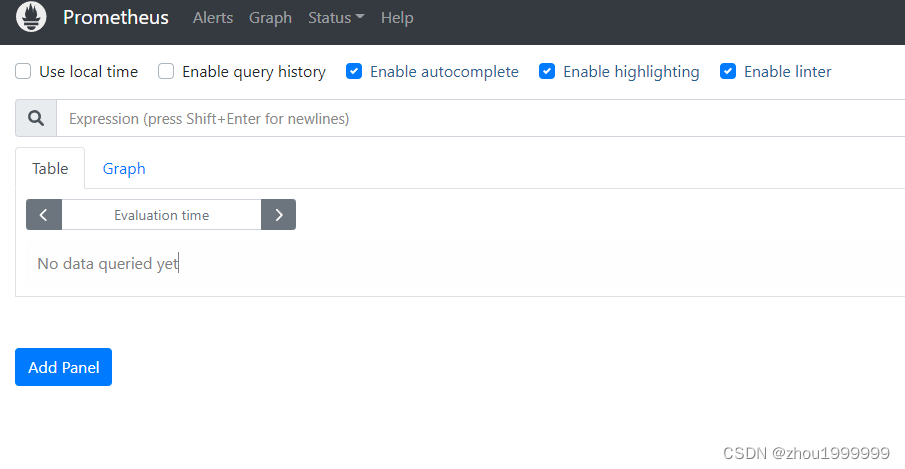Step evaluation time forward with right chevron

pos(279,215)
